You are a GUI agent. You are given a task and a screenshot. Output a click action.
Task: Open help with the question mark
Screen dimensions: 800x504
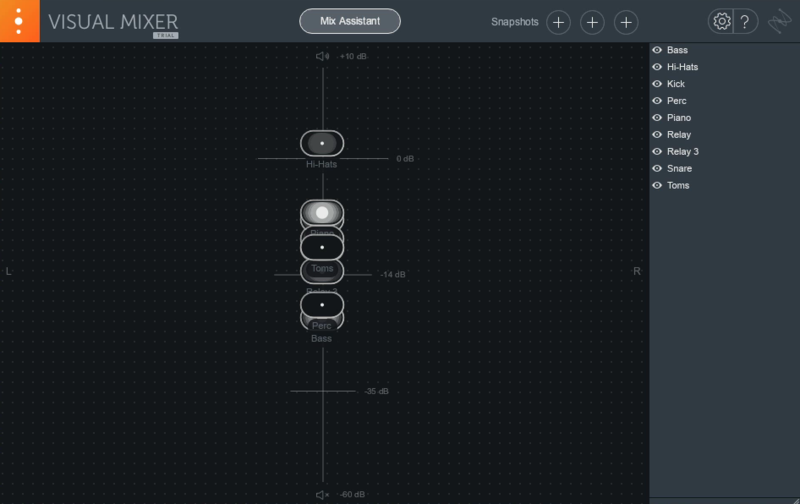[745, 21]
